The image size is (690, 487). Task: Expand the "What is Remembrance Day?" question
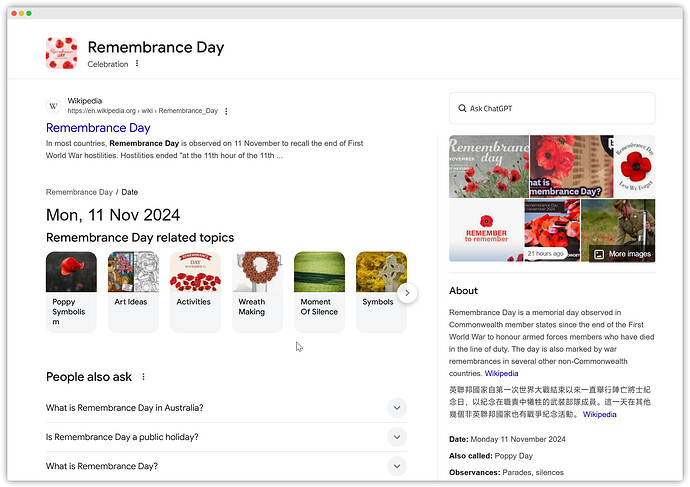pos(226,466)
